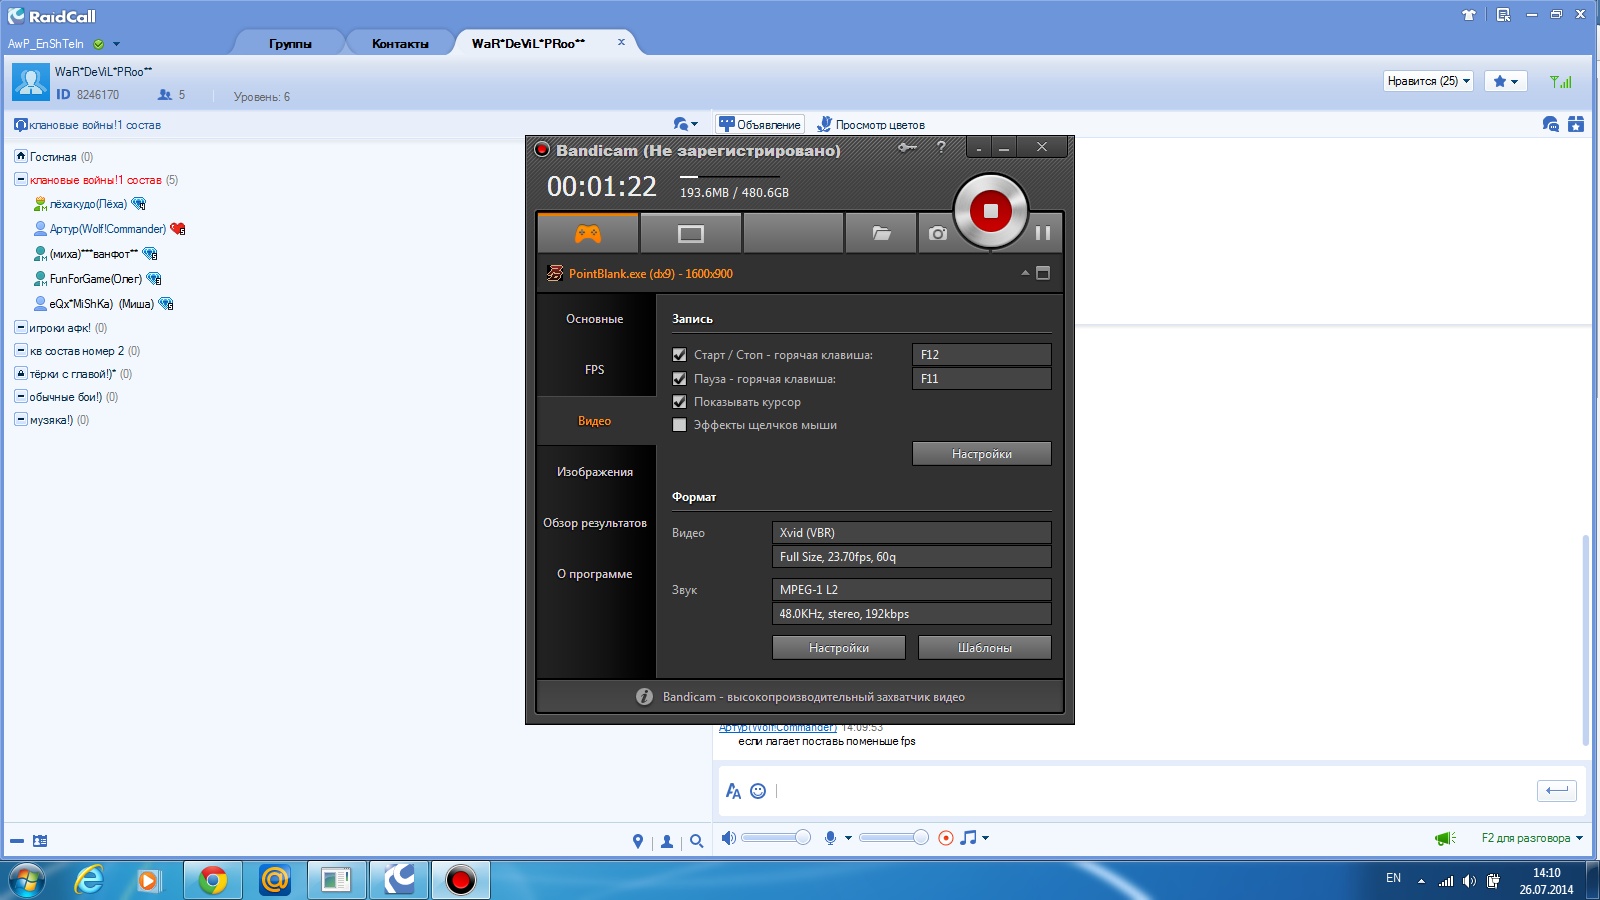
Task: Open the Объявление announcement button
Action: point(760,124)
